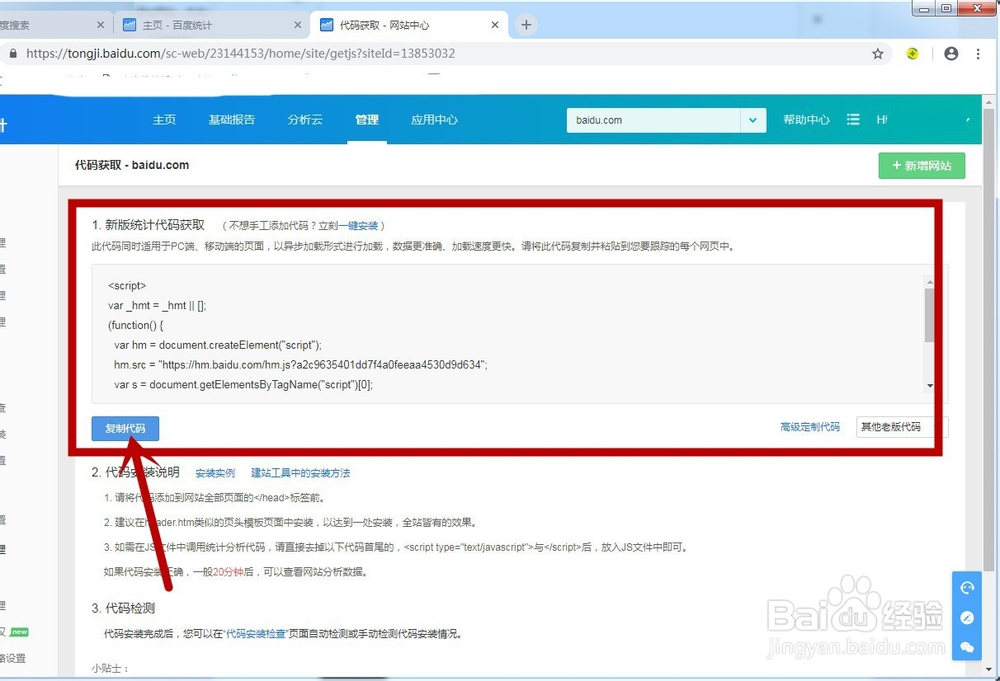Click the list icon next to 帮助中心
1000x681 pixels.
click(x=853, y=119)
